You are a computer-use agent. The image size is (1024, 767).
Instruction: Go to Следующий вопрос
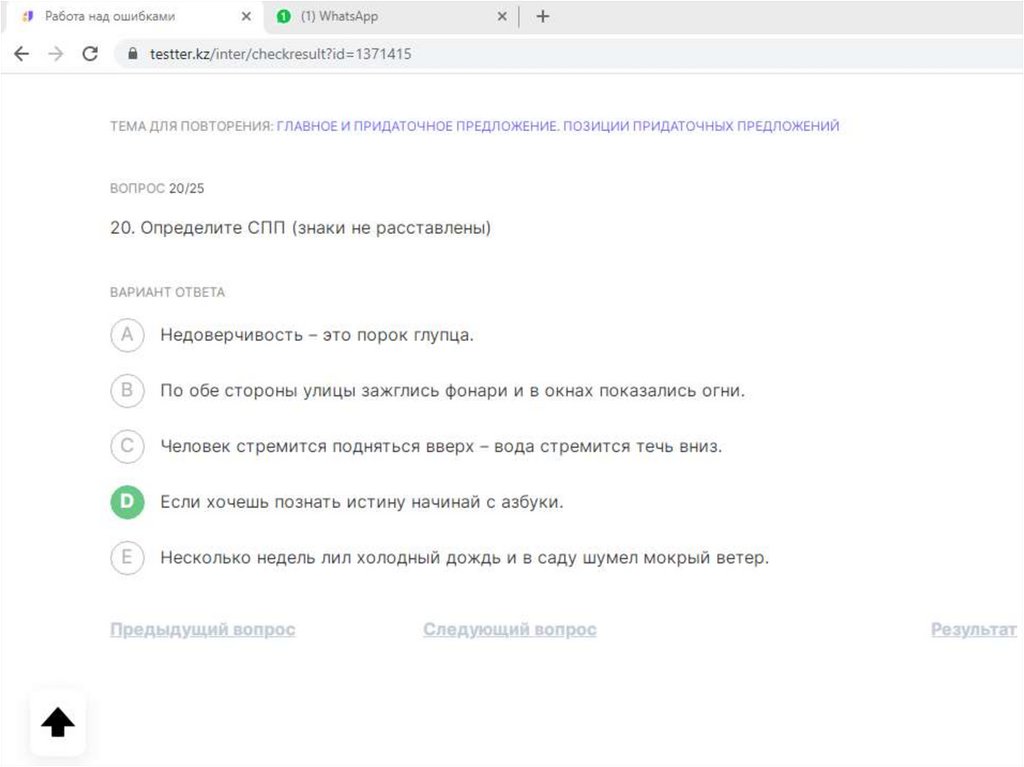(x=509, y=629)
